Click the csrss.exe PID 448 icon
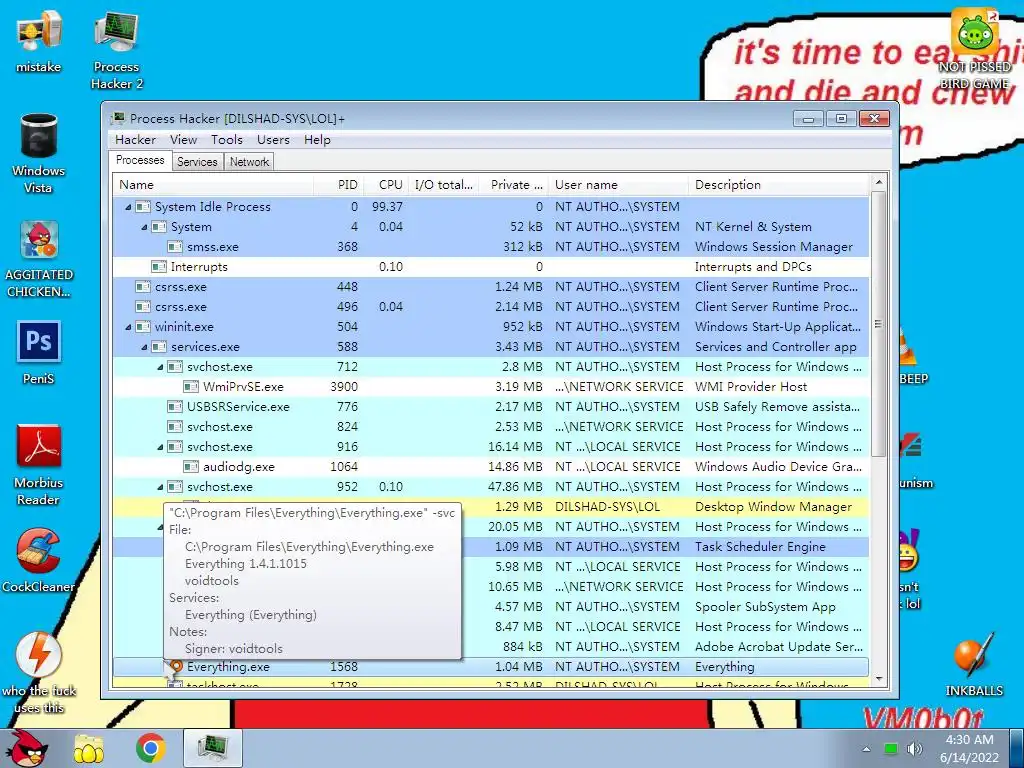The height and width of the screenshot is (768, 1024). click(x=142, y=287)
